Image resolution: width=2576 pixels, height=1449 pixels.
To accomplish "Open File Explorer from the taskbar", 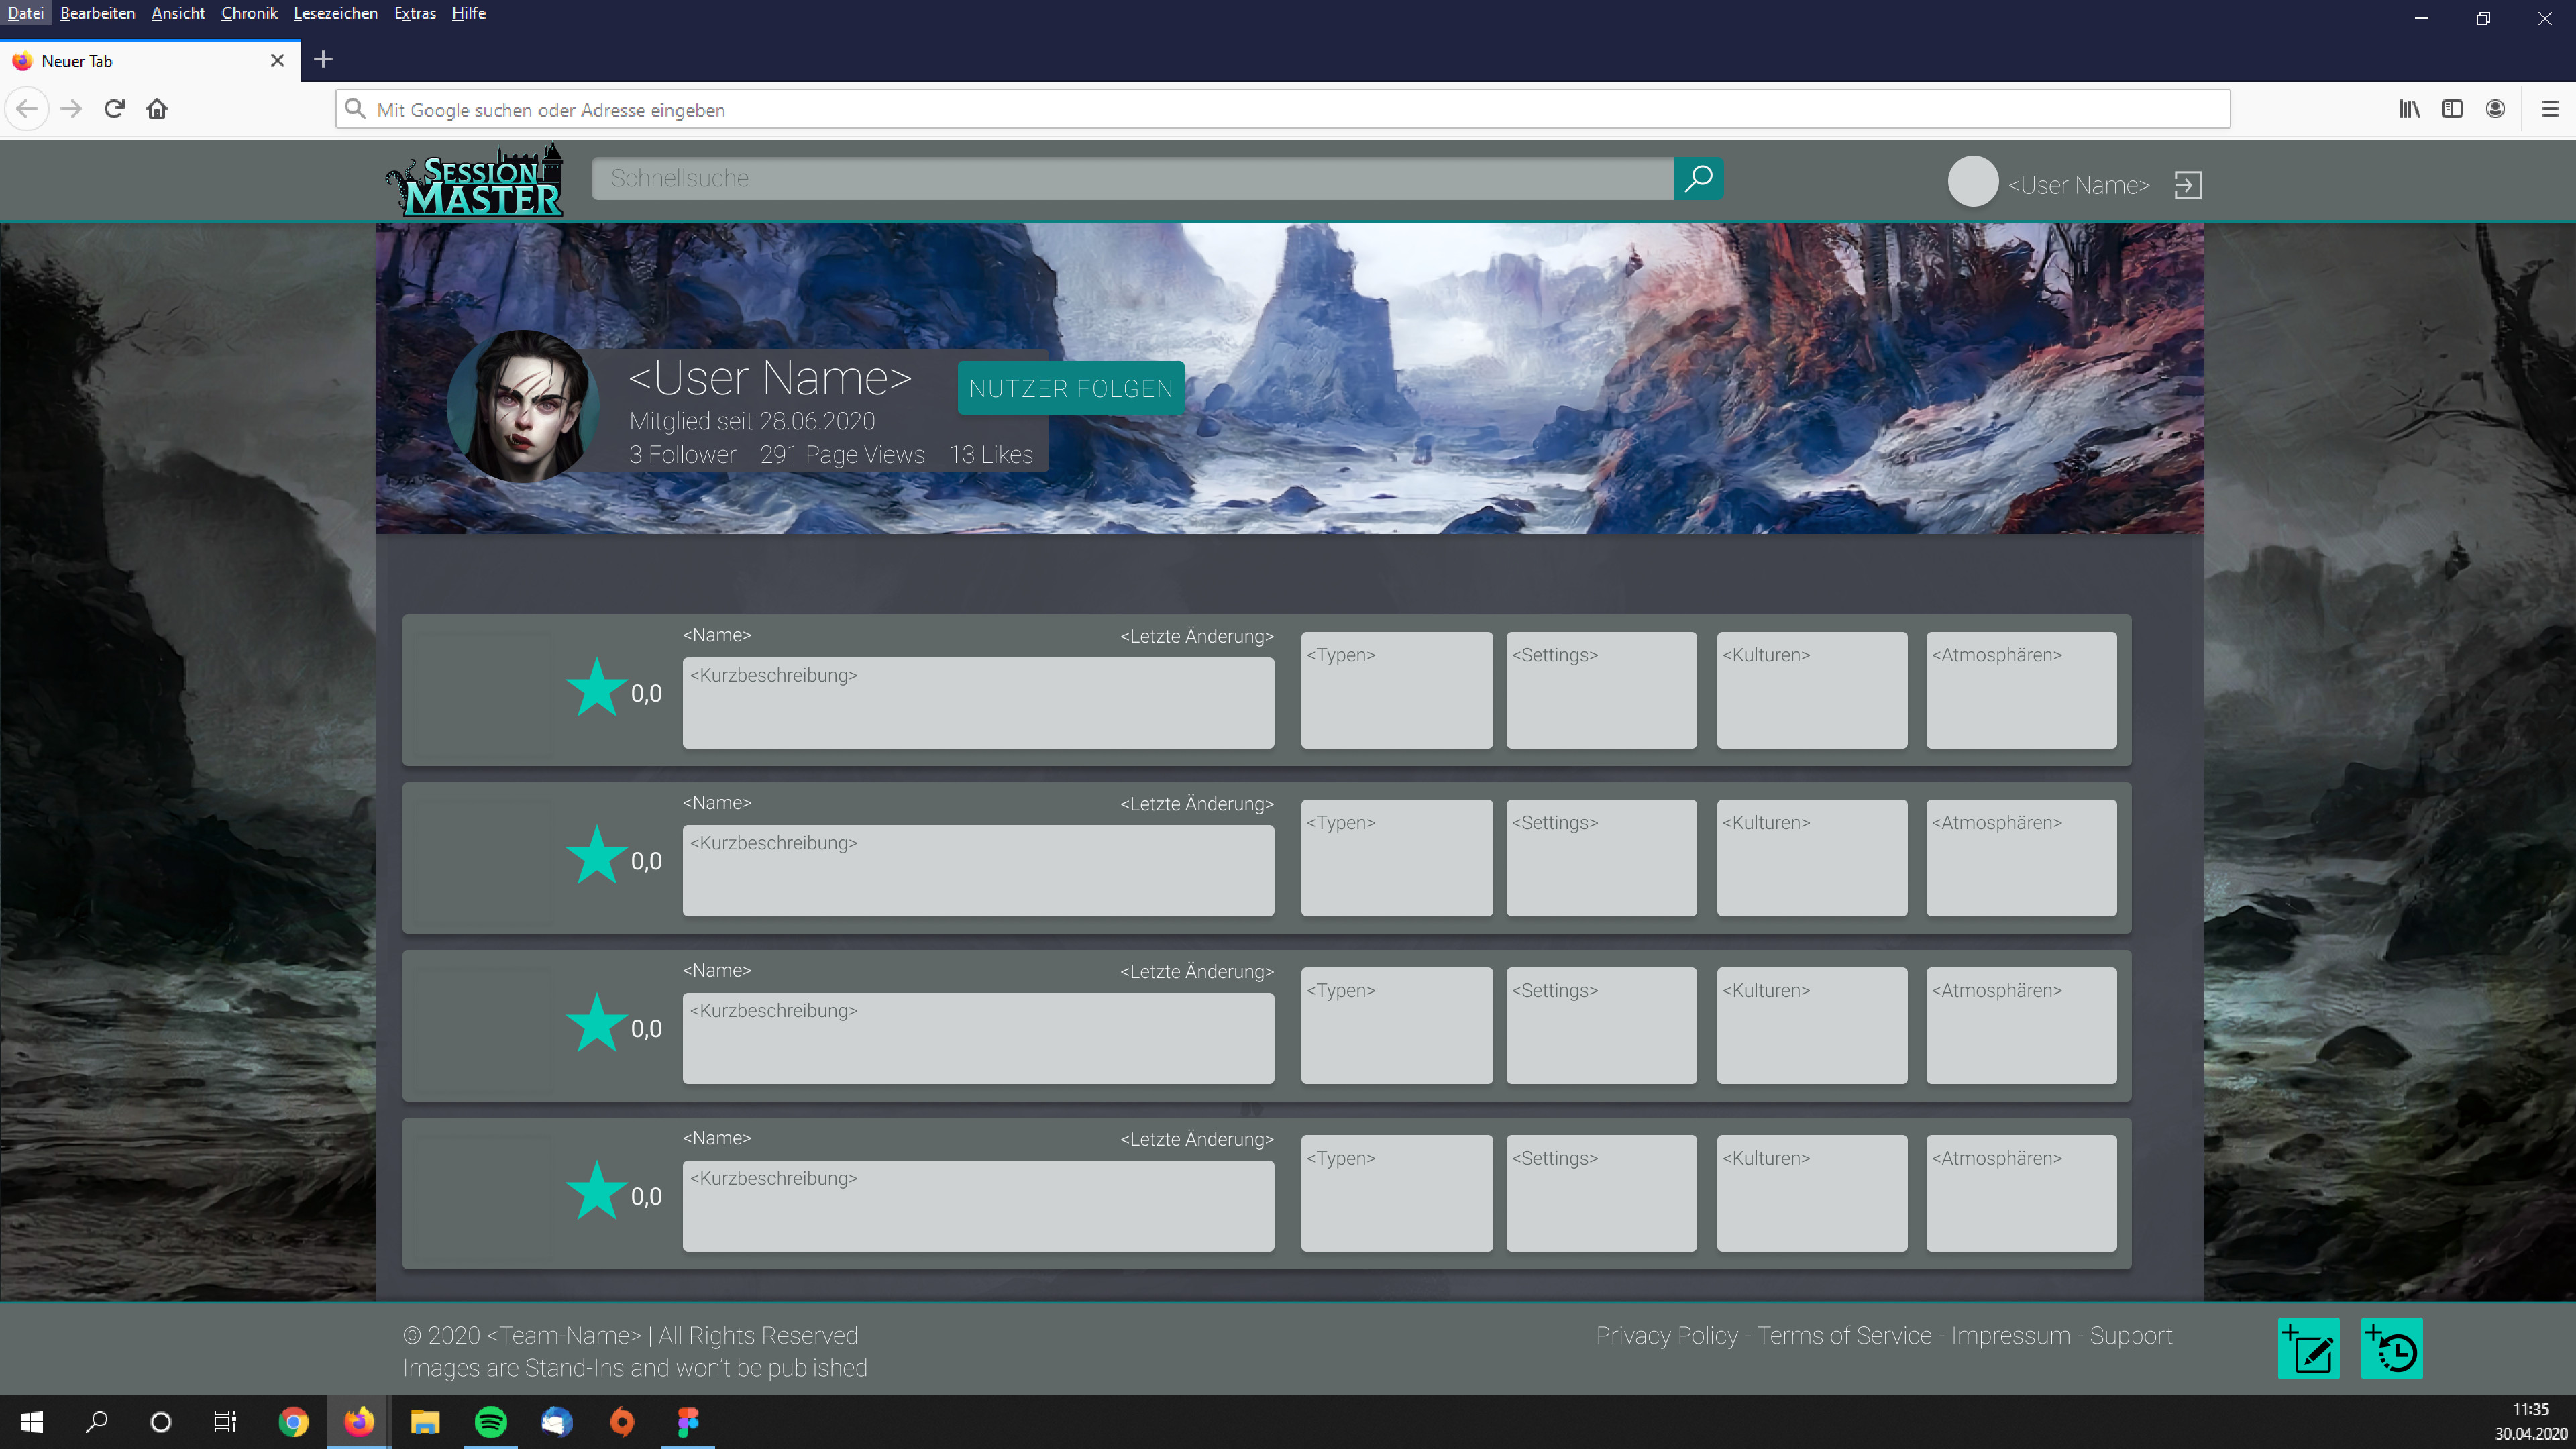I will pos(425,1422).
